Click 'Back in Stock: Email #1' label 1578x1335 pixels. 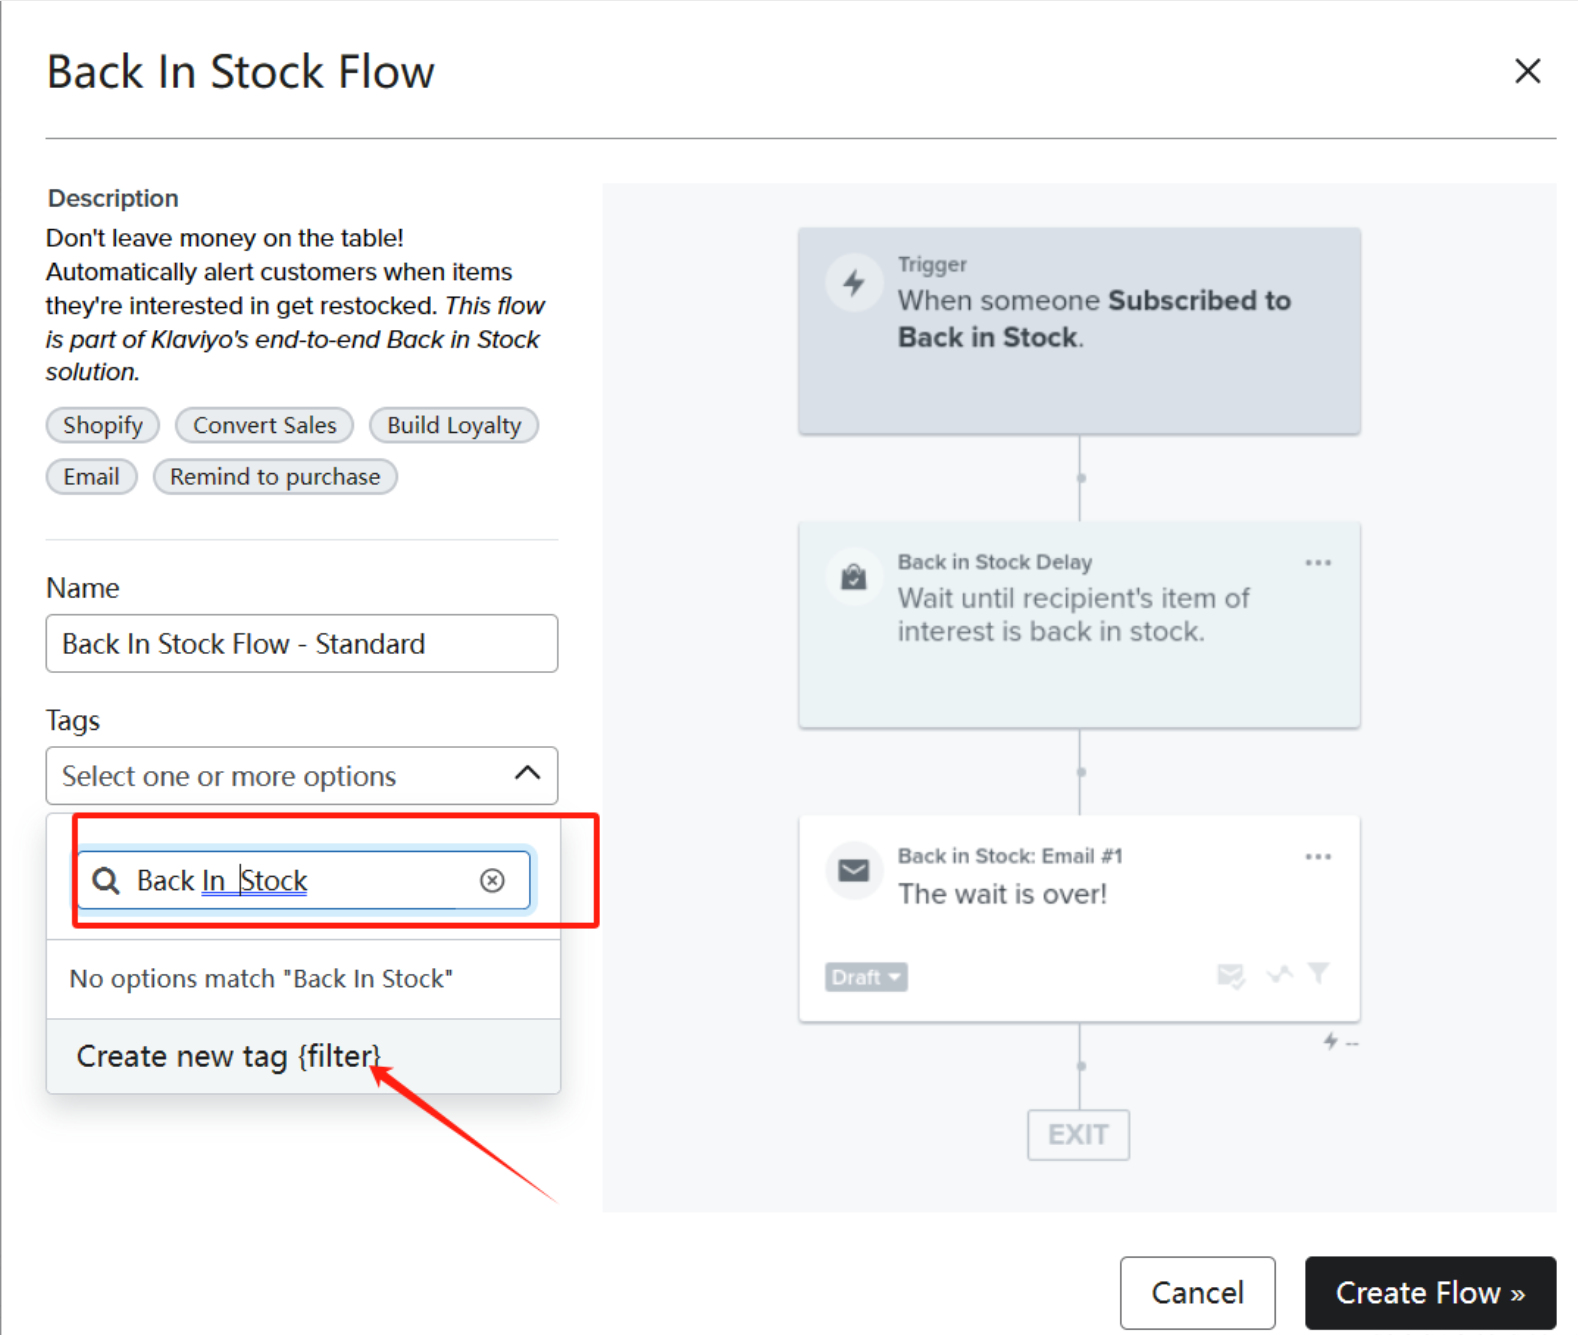[1010, 856]
